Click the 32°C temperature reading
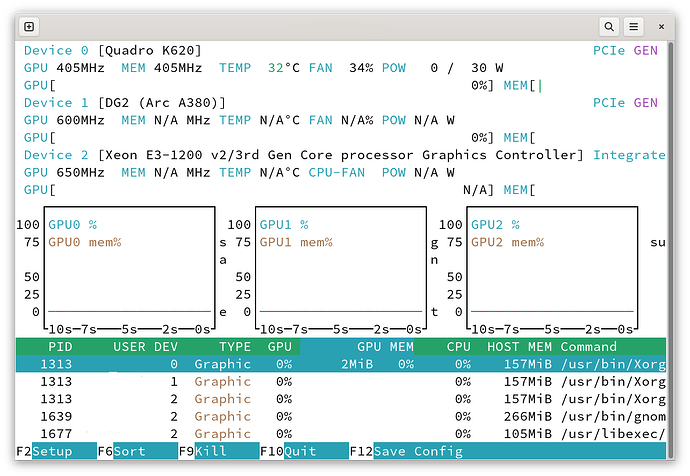Screen dimensions: 690x476 (283, 68)
